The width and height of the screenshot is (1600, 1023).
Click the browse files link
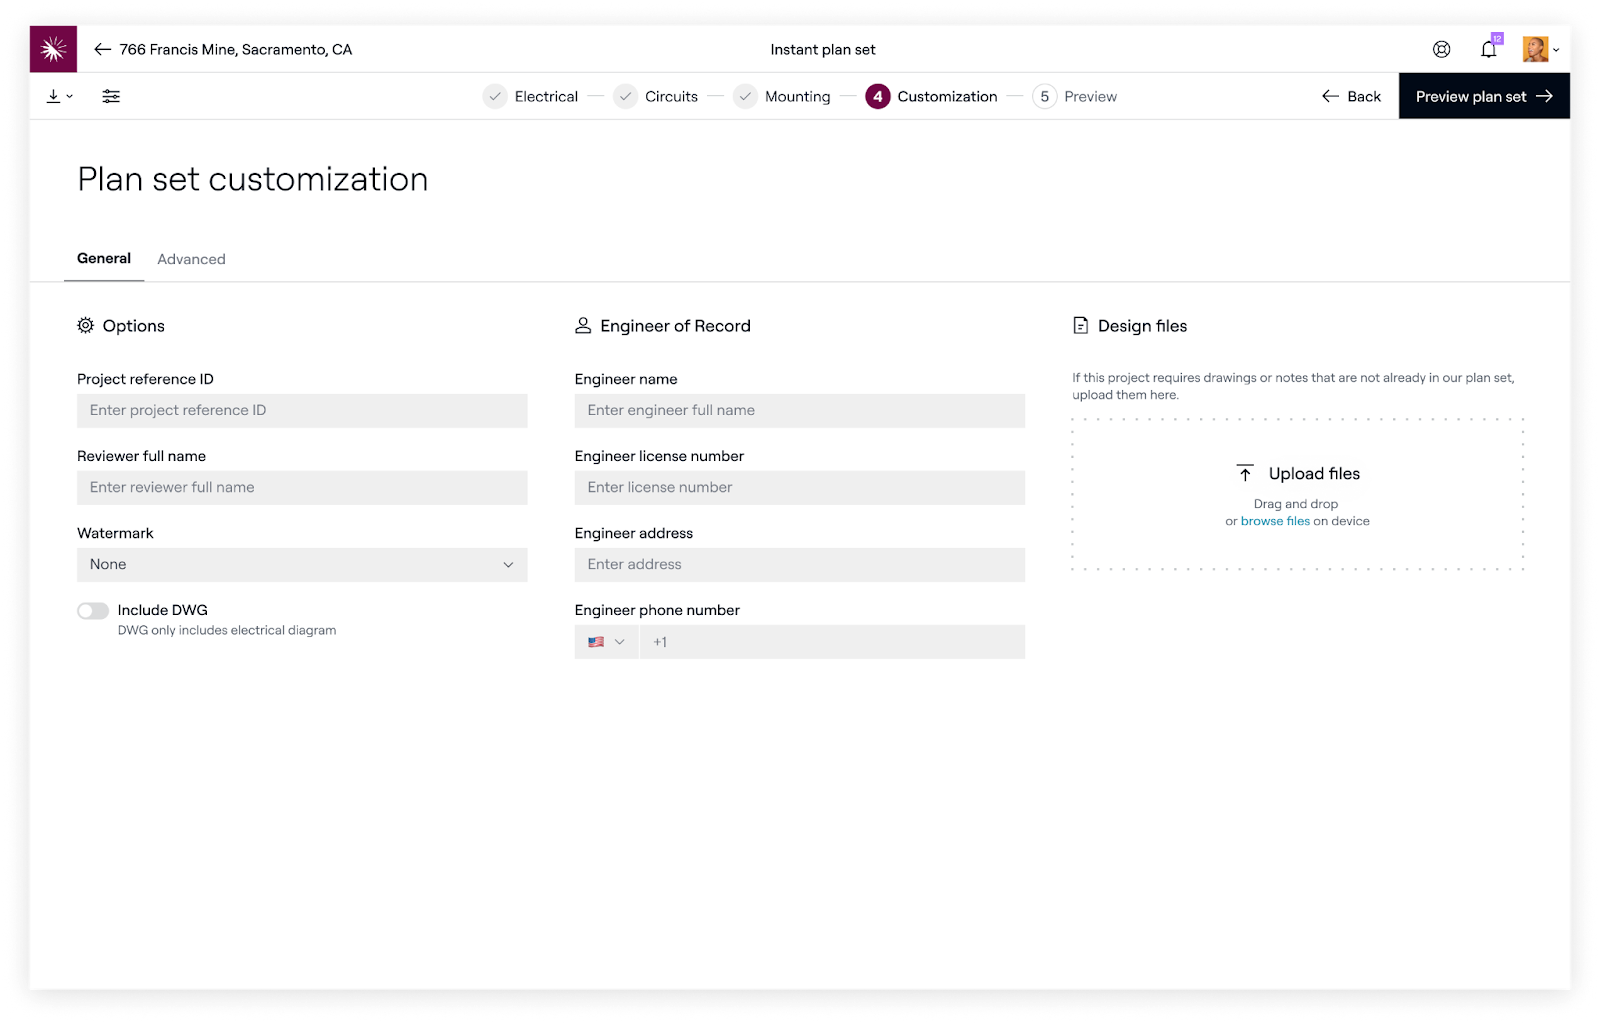(x=1275, y=521)
